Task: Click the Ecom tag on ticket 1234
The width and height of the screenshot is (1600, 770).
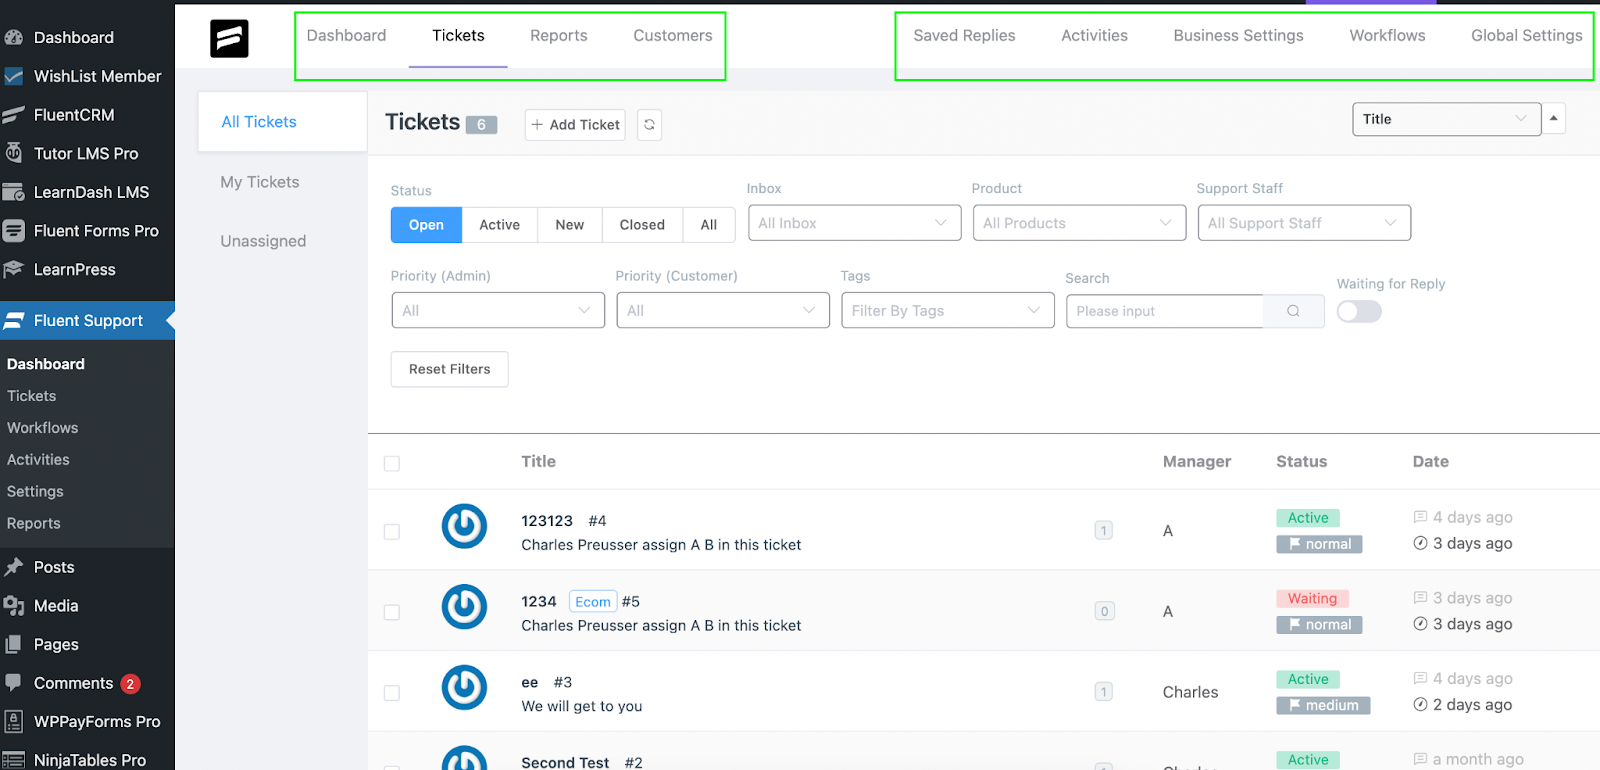Action: click(x=593, y=602)
